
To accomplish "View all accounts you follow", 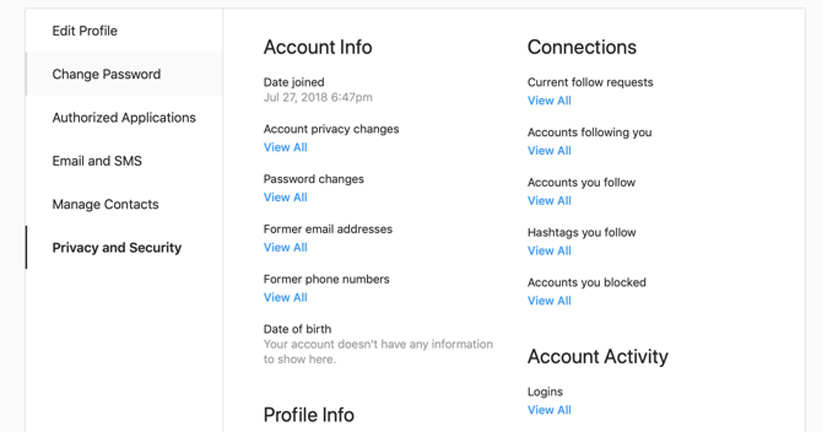I will point(549,200).
